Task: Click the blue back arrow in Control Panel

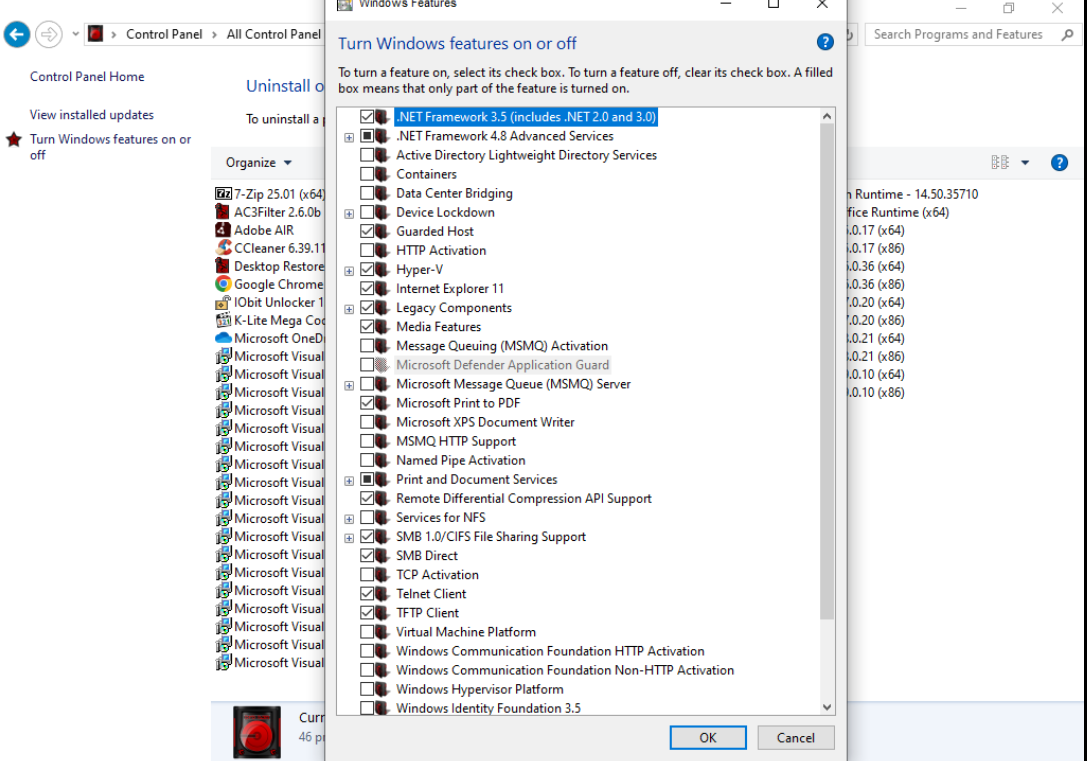Action: [x=17, y=34]
